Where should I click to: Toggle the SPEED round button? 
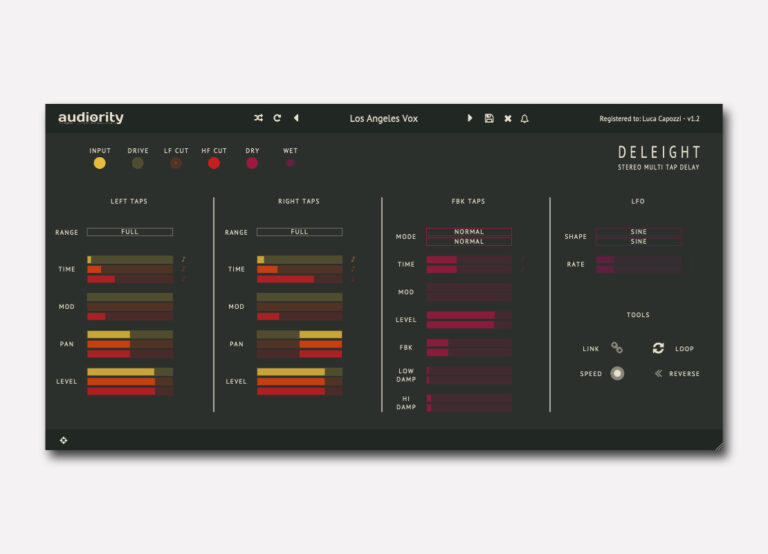[x=617, y=373]
